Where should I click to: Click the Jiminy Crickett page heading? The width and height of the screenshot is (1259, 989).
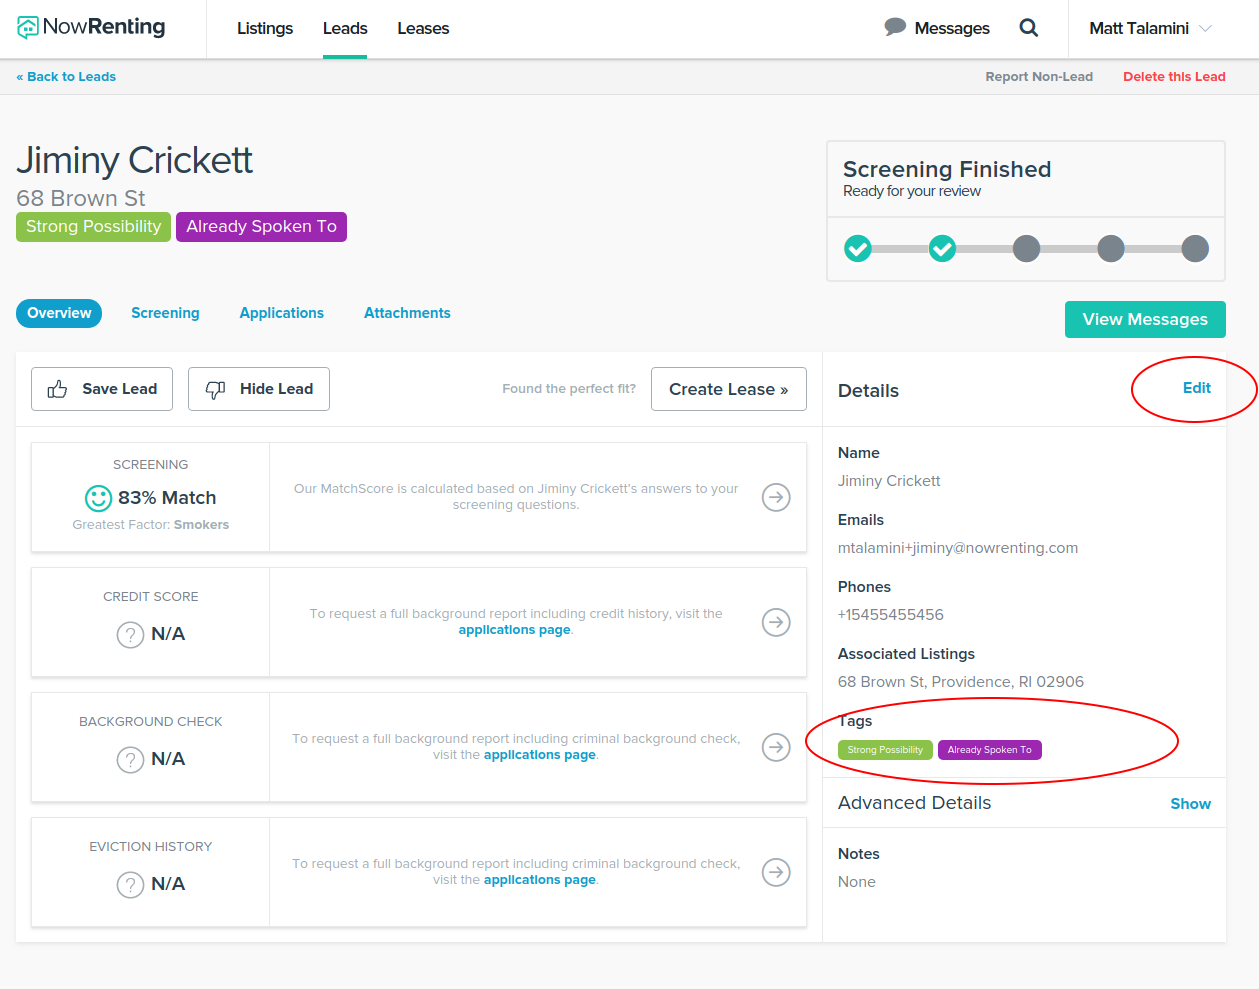click(x=135, y=161)
